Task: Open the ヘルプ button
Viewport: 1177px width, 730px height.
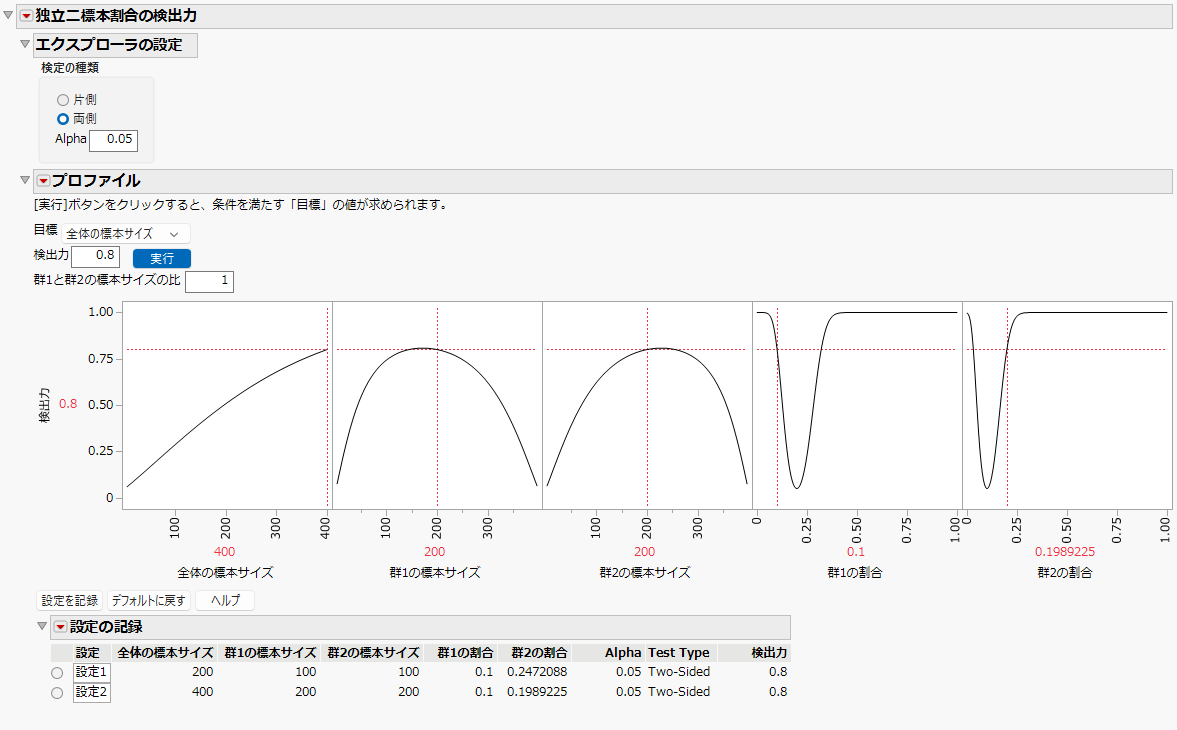Action: tap(225, 601)
